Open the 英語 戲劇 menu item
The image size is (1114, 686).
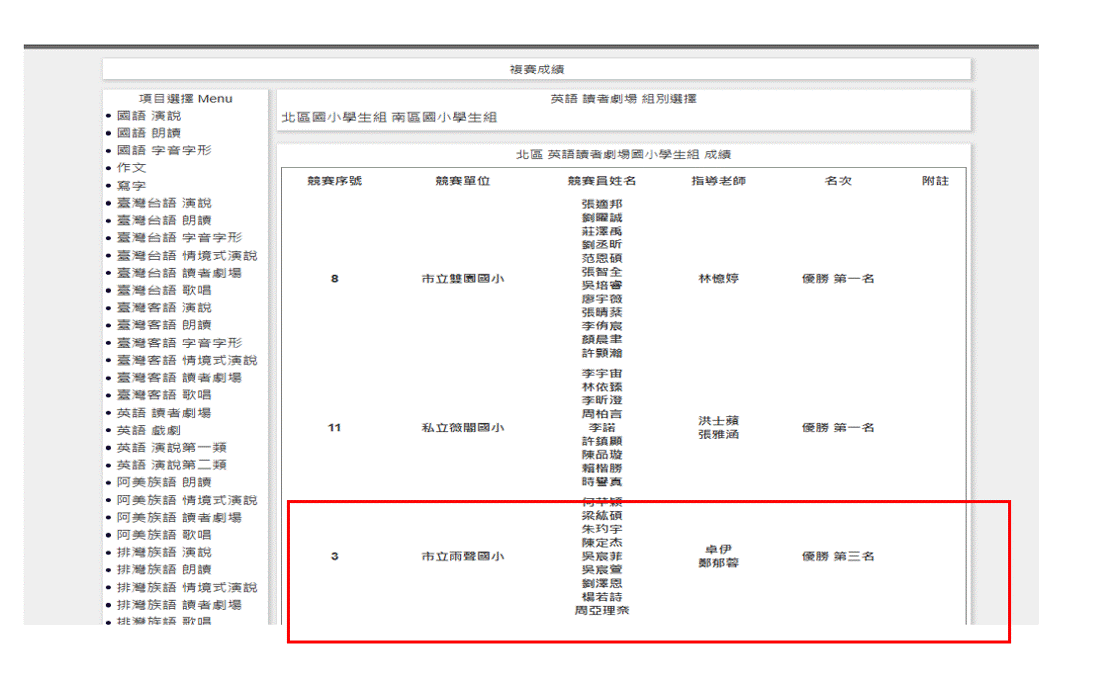click(x=149, y=430)
